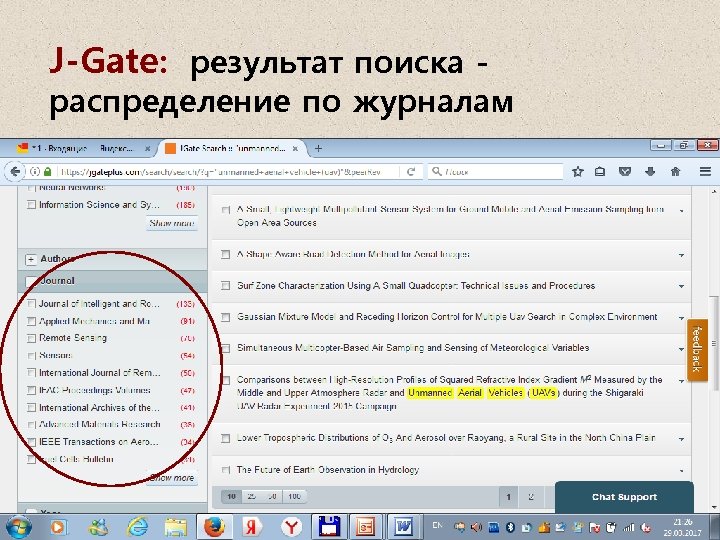Switch to the first mail inbox tab

pyautogui.click(x=82, y=148)
